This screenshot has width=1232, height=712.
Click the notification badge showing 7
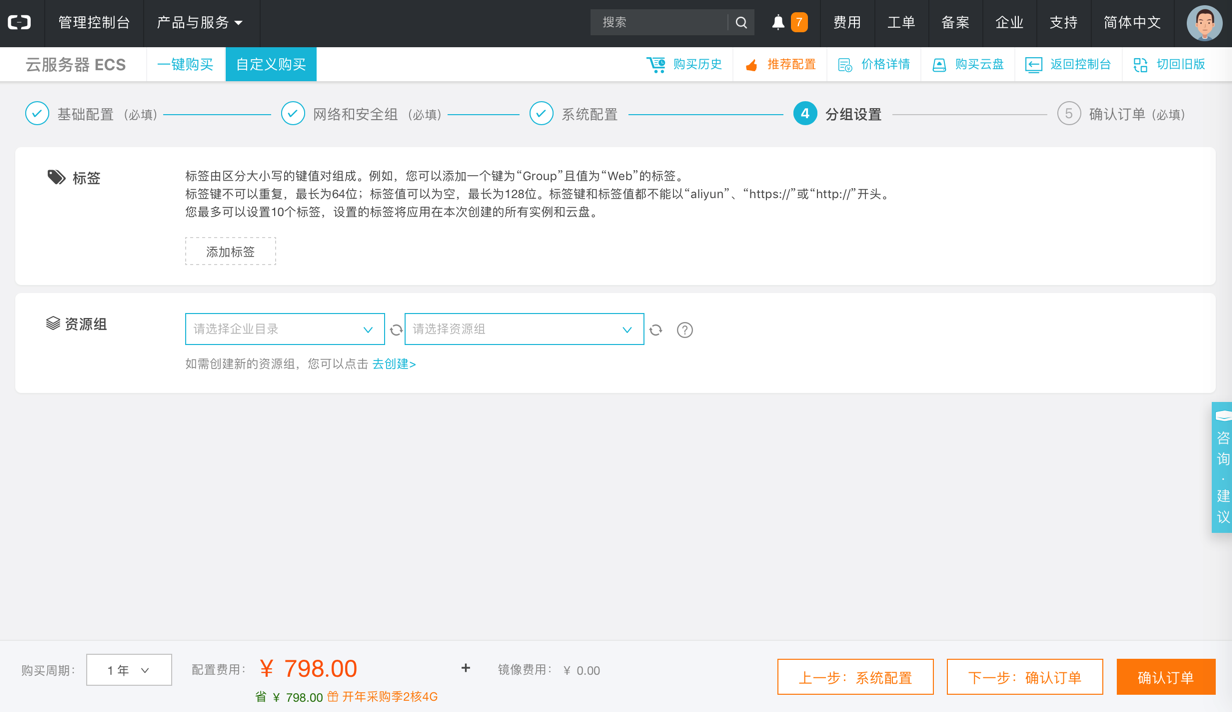pyautogui.click(x=799, y=22)
